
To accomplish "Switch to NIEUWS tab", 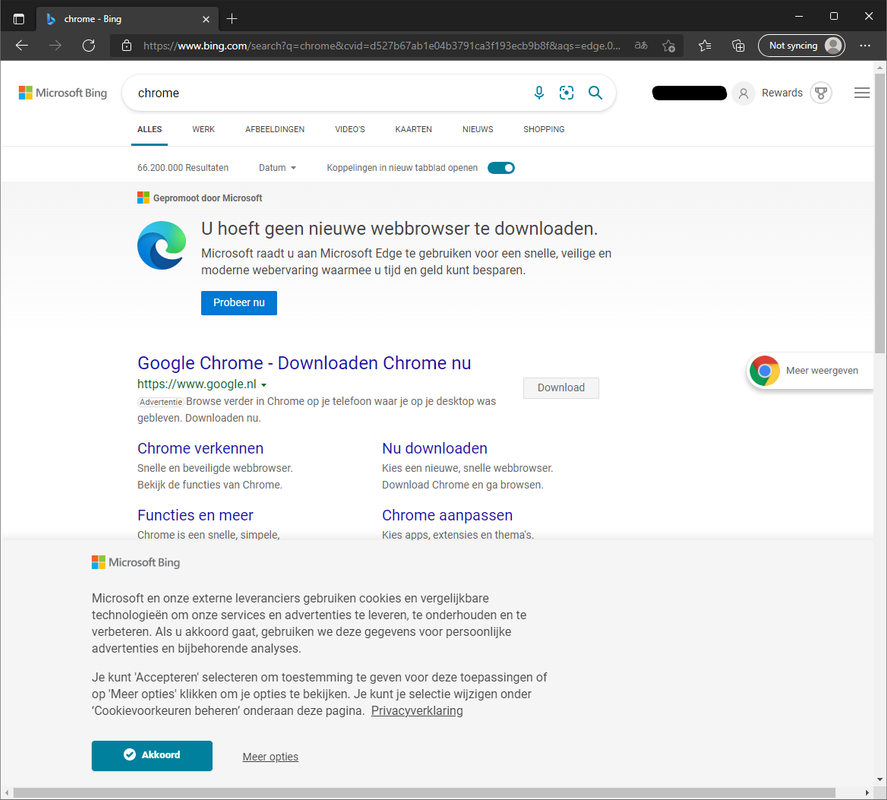I will [x=477, y=130].
